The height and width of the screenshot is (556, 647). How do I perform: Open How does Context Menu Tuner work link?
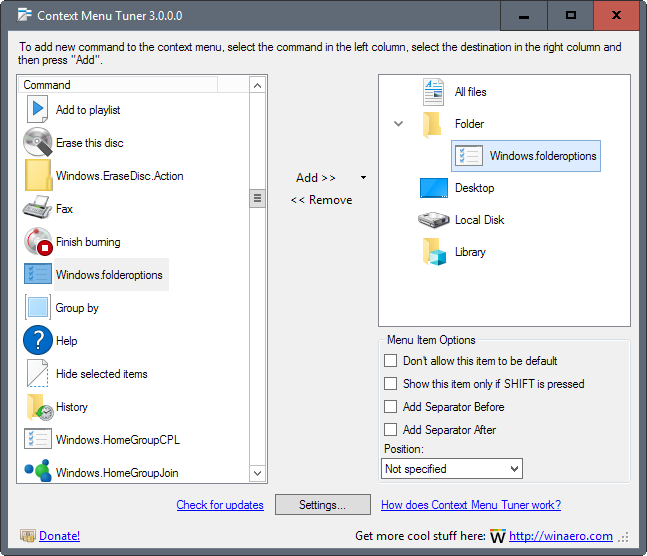(471, 505)
